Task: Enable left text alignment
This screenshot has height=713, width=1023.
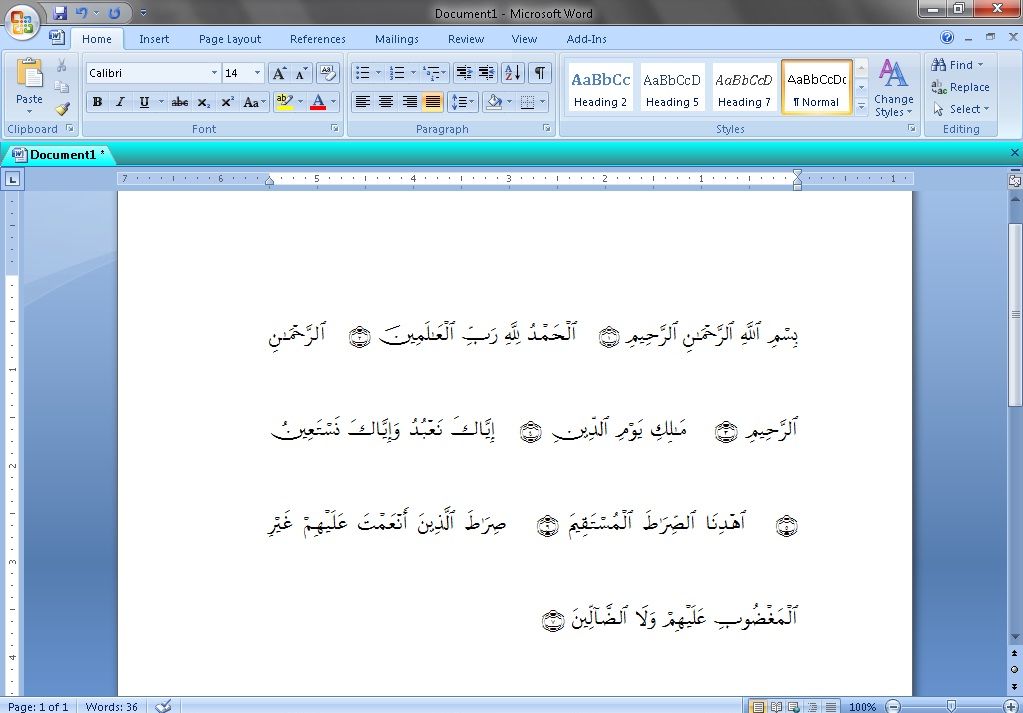Action: point(365,101)
